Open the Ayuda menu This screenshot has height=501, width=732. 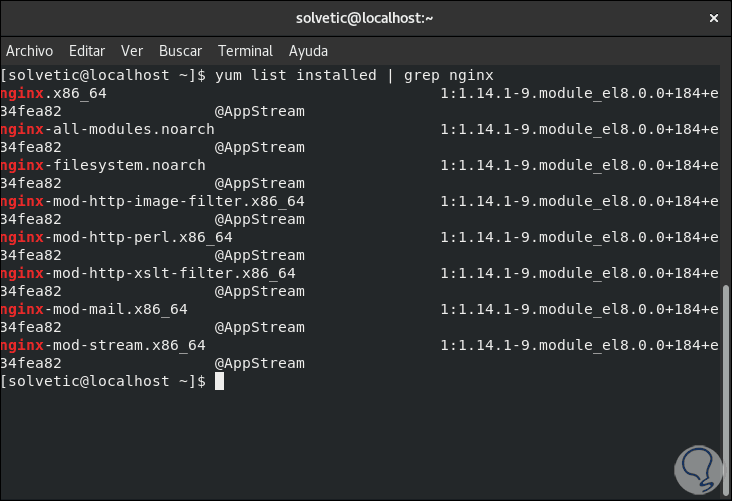pos(308,51)
